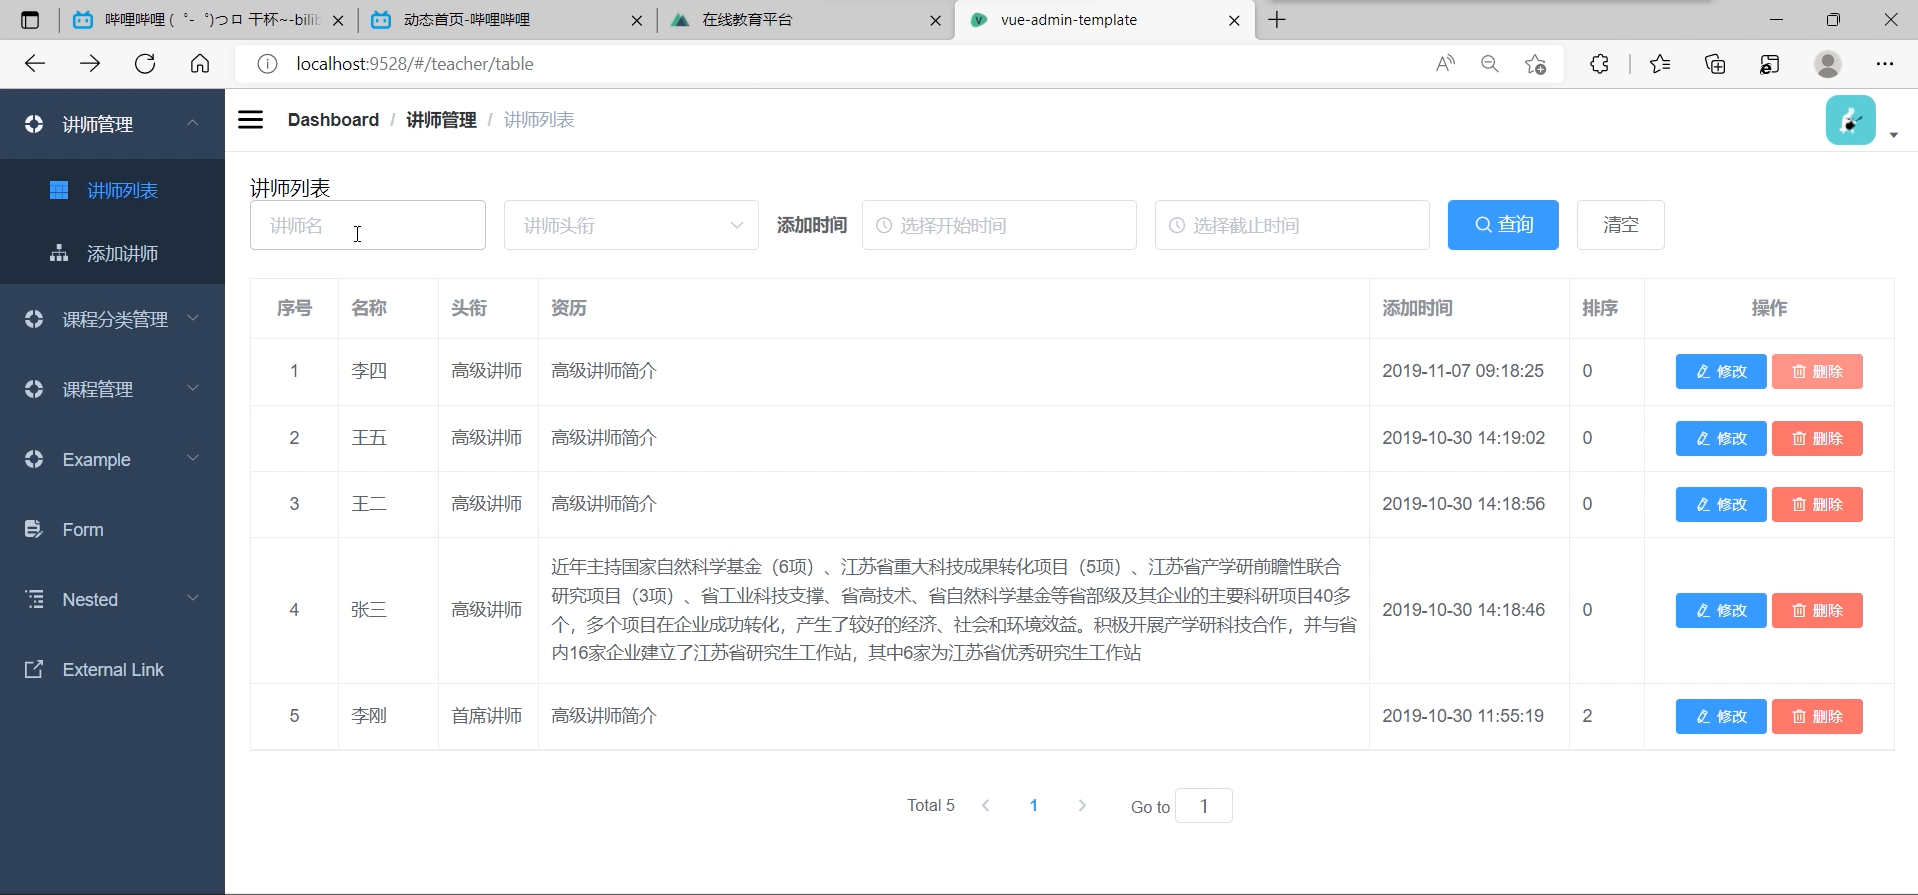Switch to 动态首页-哔哩哔哩 tab
The image size is (1918, 895).
coord(507,20)
